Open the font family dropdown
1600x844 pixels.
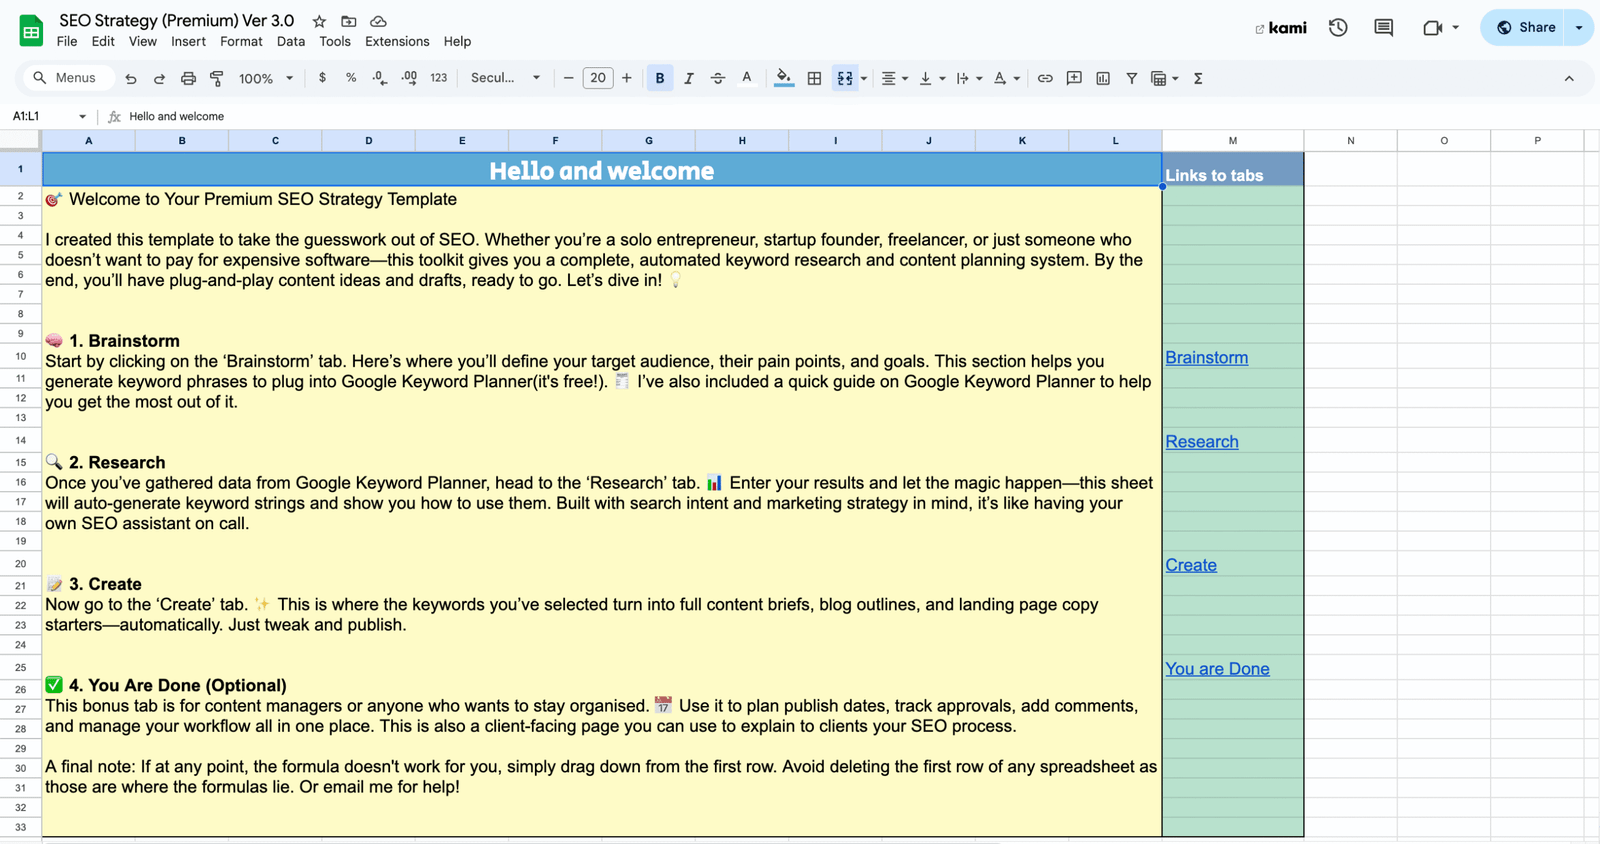coord(505,78)
